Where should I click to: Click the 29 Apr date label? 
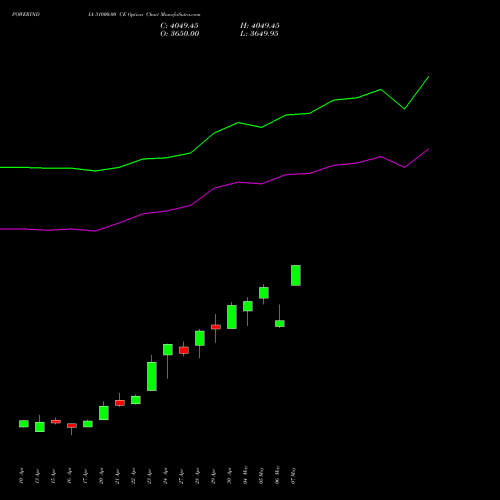pyautogui.click(x=213, y=476)
